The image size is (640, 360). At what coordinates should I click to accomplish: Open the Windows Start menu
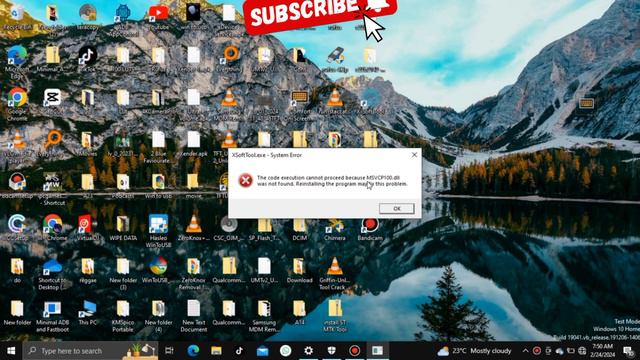click(11, 351)
